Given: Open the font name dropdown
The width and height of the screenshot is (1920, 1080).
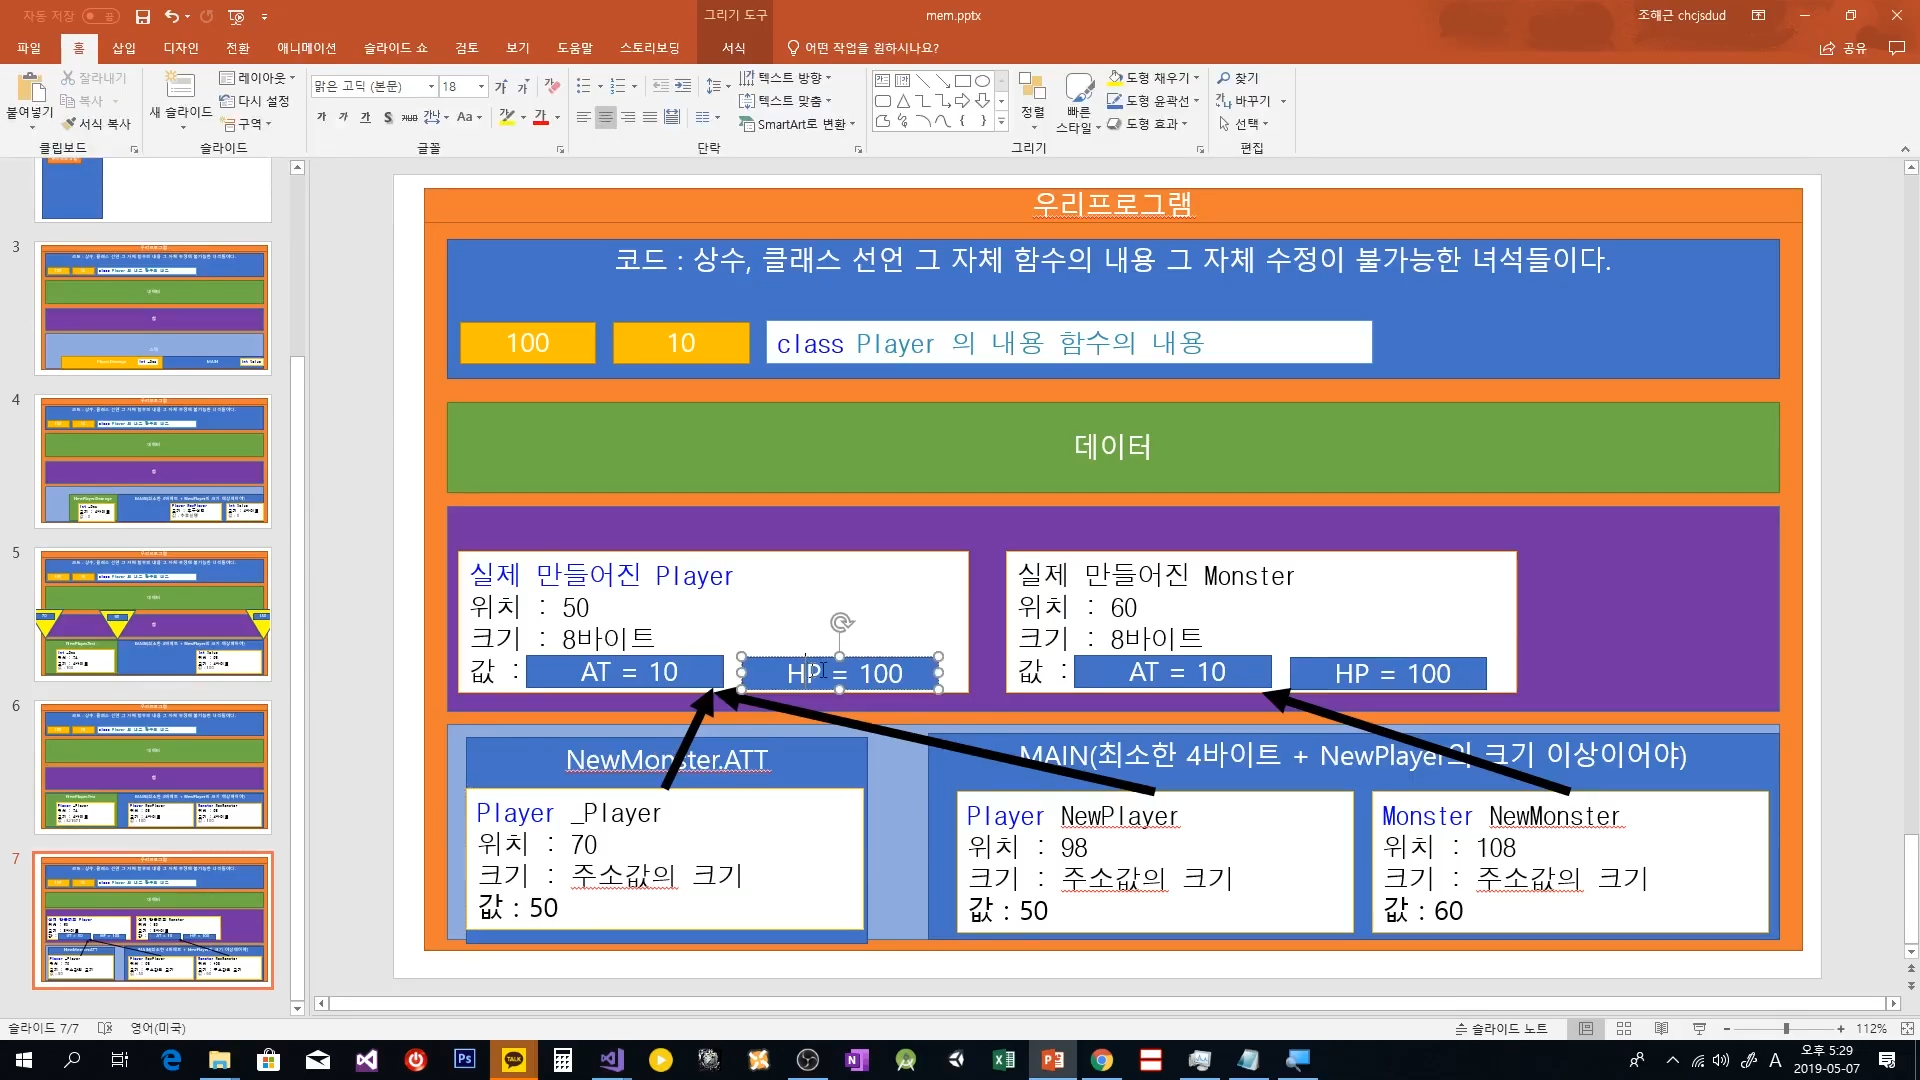Looking at the screenshot, I should click(431, 86).
